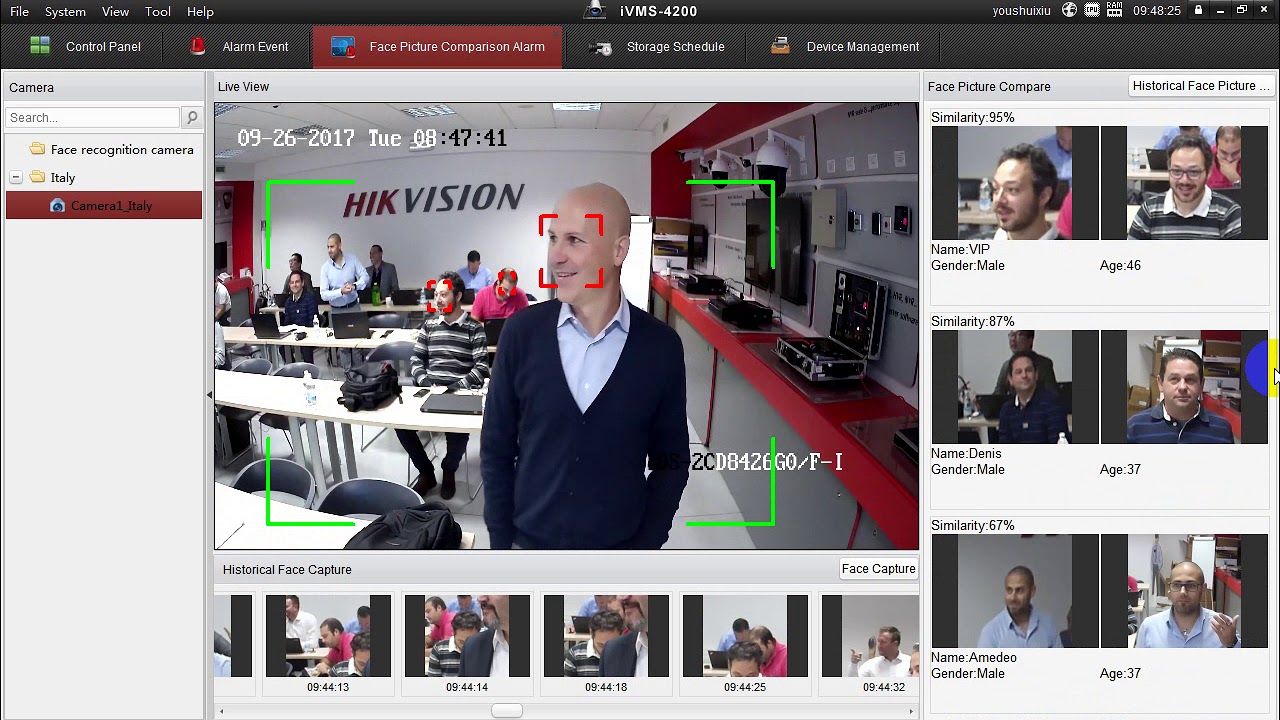Open Historical Face Picture records

click(x=1201, y=86)
